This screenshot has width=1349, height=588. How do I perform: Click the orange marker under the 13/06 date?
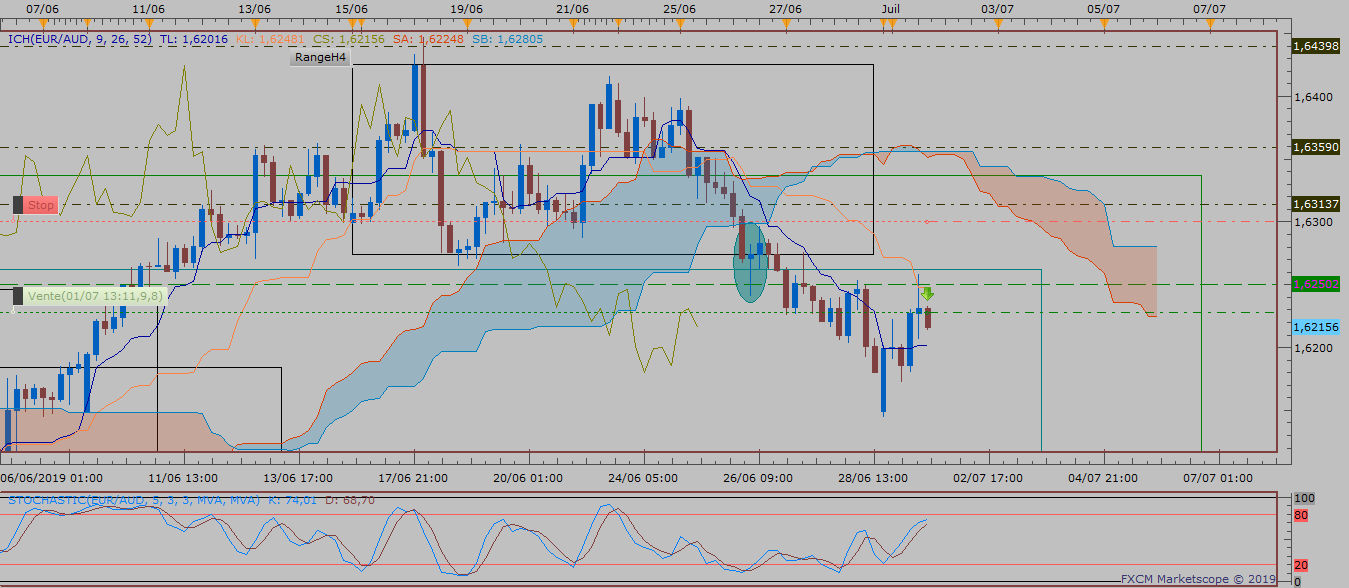(255, 22)
